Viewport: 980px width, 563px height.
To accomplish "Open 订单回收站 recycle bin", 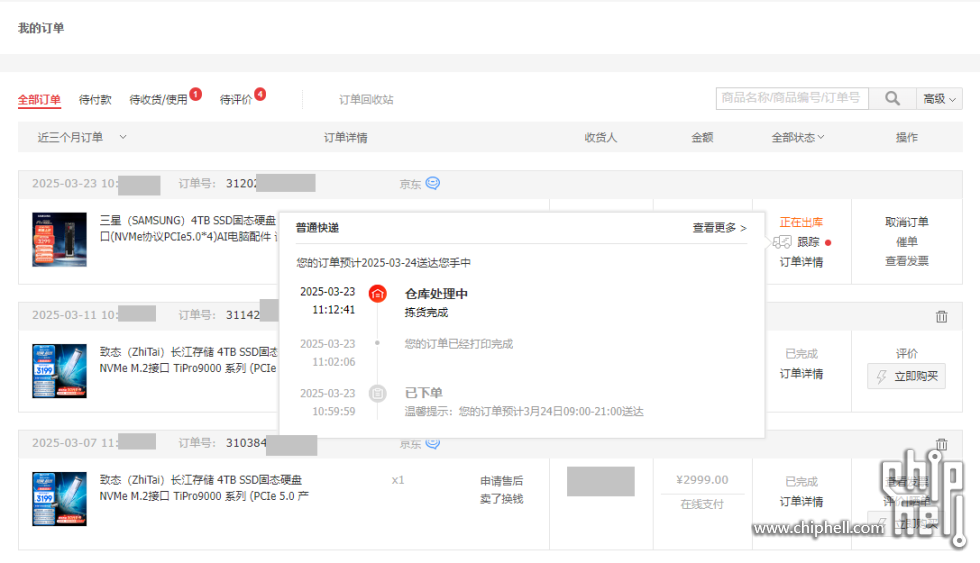I will 366,99.
